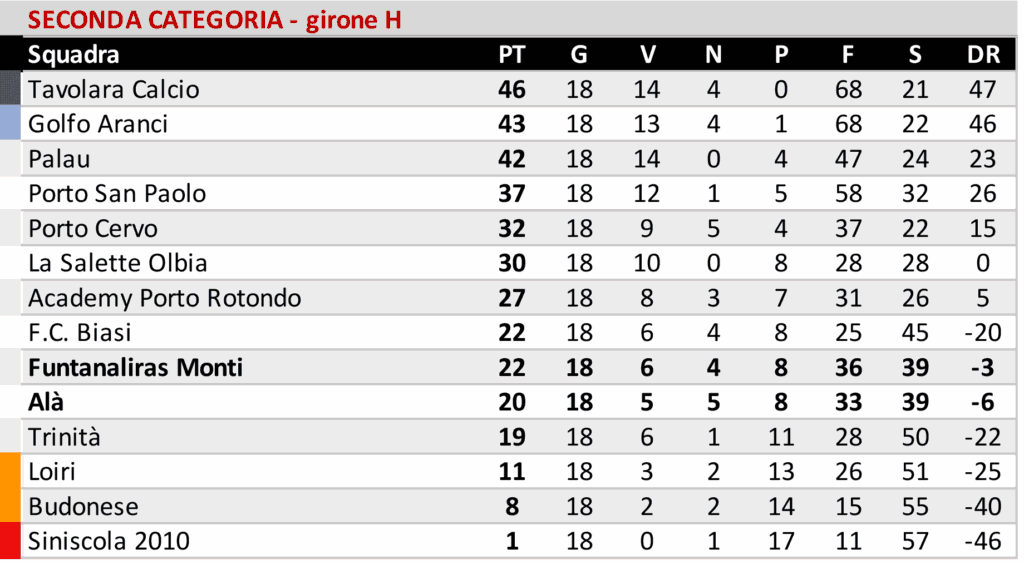Image resolution: width=1024 pixels, height=564 pixels.
Task: Click the Siniscola 2010 team name
Action: [x=109, y=542]
